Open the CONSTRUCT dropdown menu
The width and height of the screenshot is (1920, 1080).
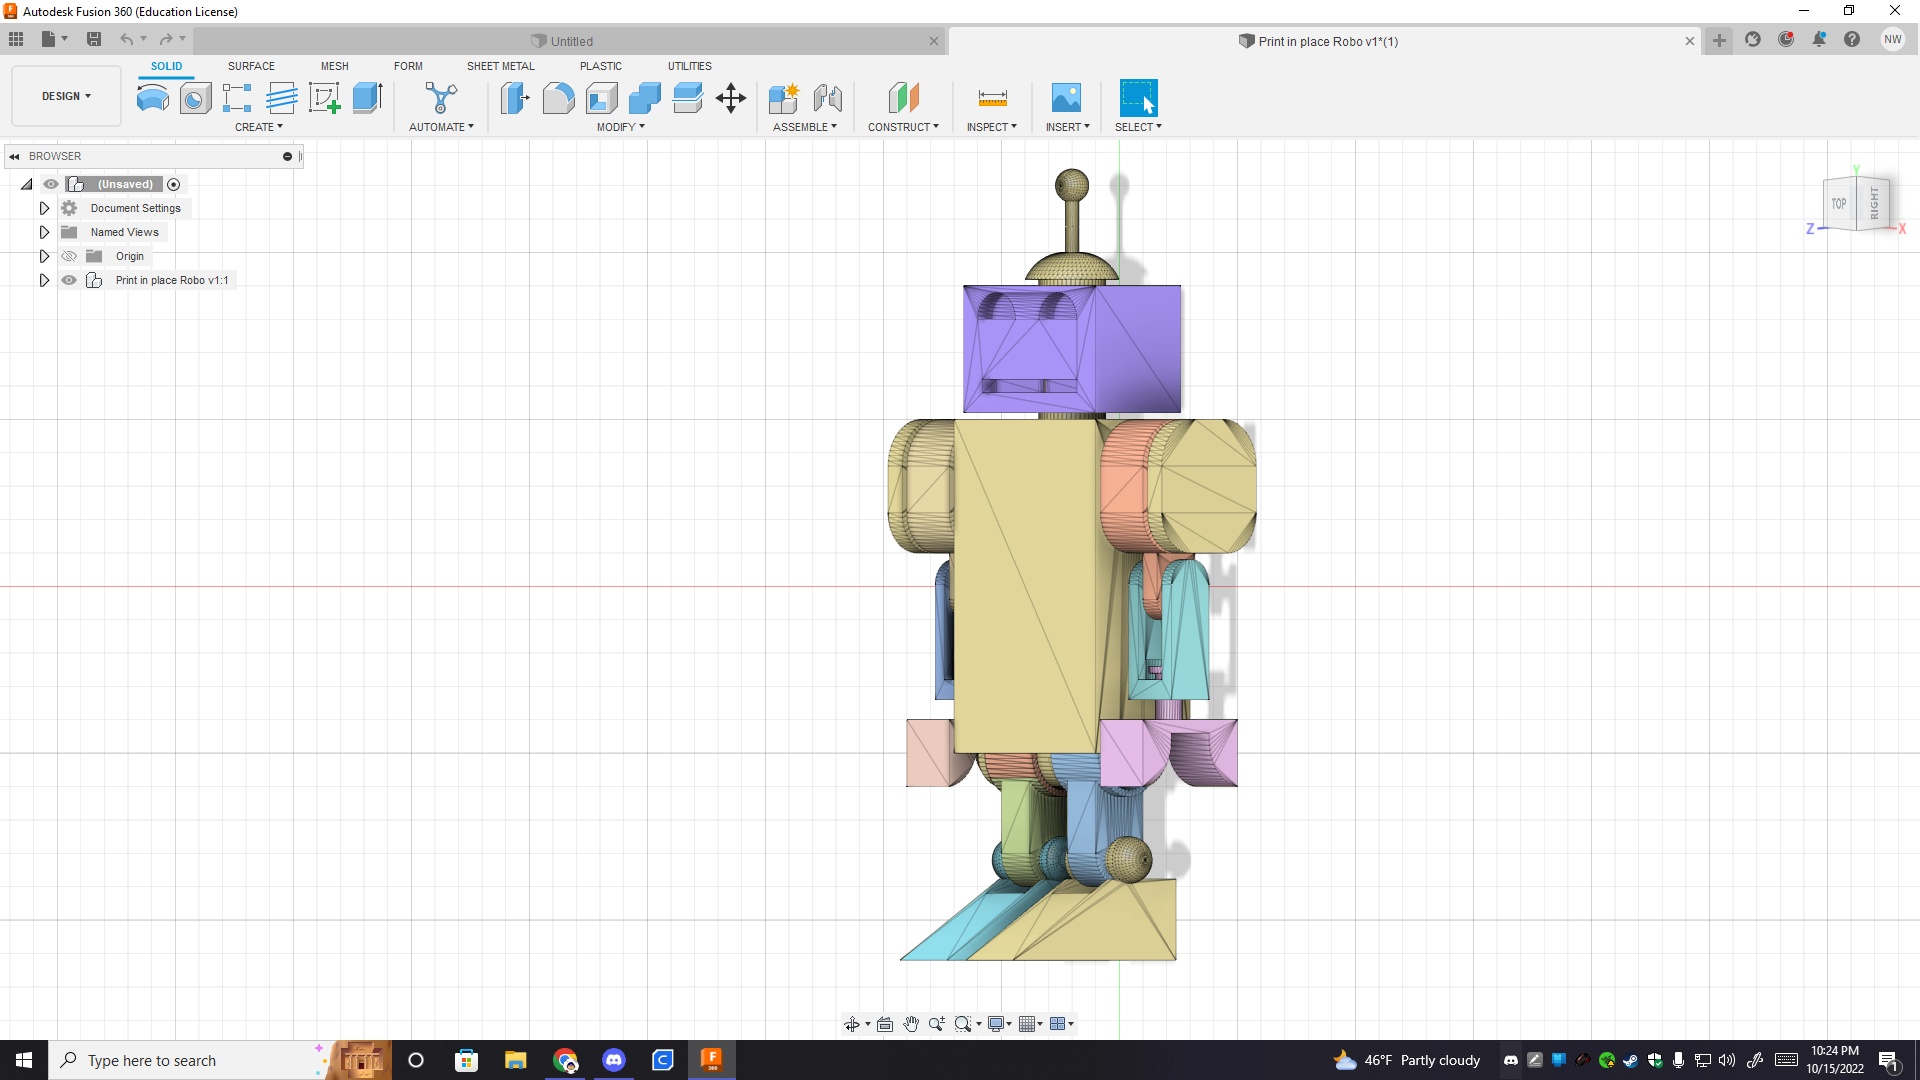point(903,127)
